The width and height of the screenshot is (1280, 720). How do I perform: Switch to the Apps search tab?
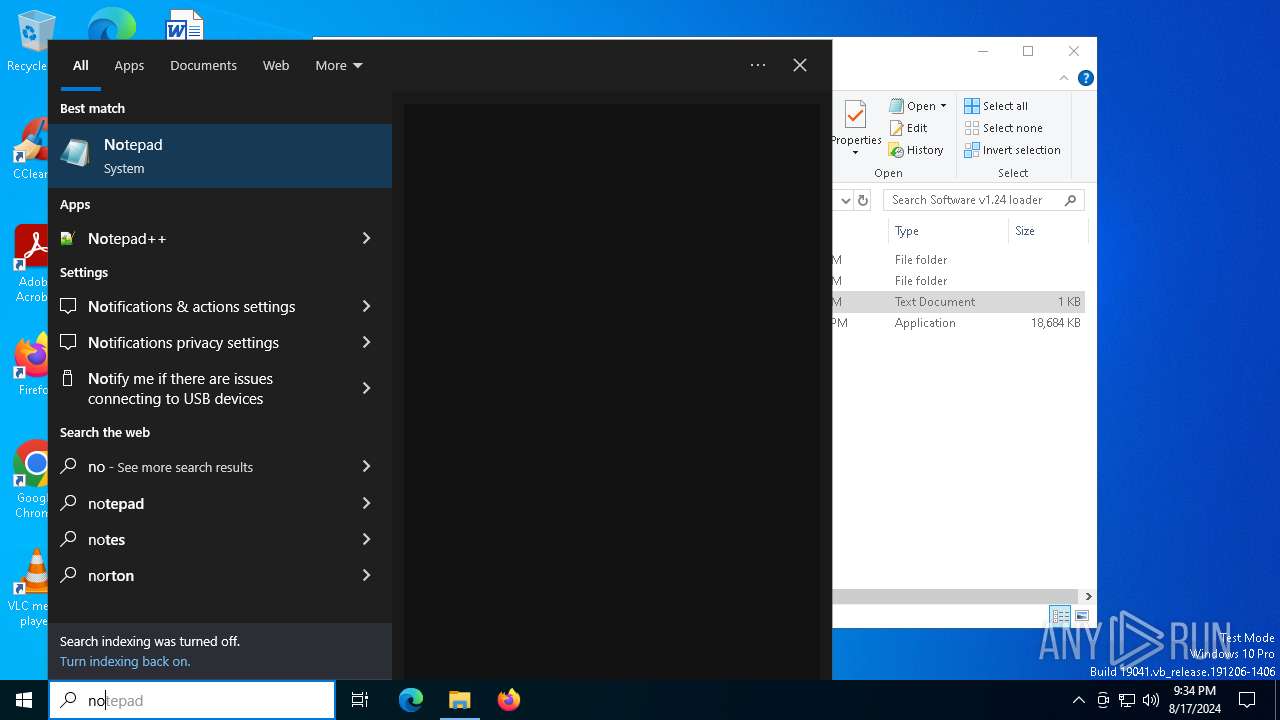pyautogui.click(x=129, y=65)
